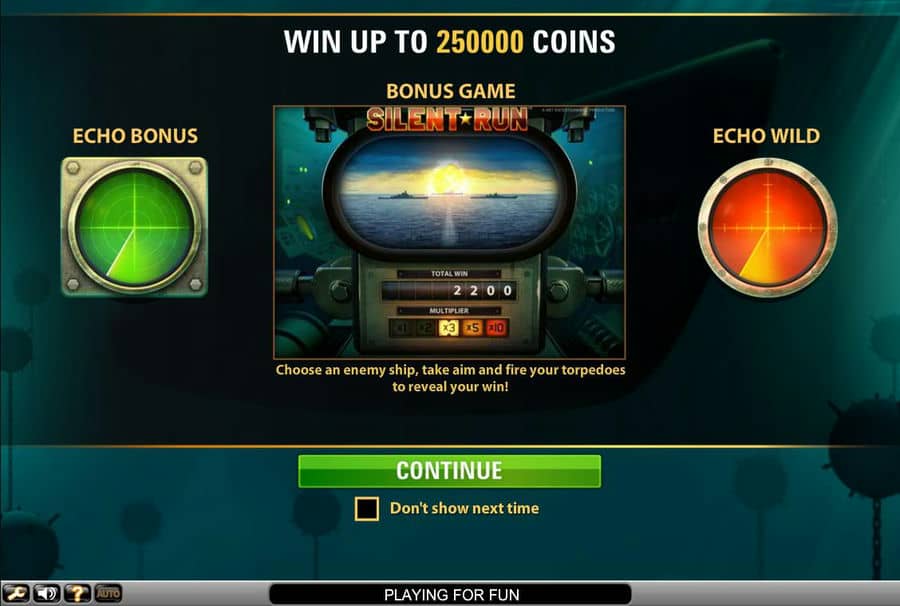
Task: Click the Win Up To 250000 Coins headline
Action: tap(449, 42)
